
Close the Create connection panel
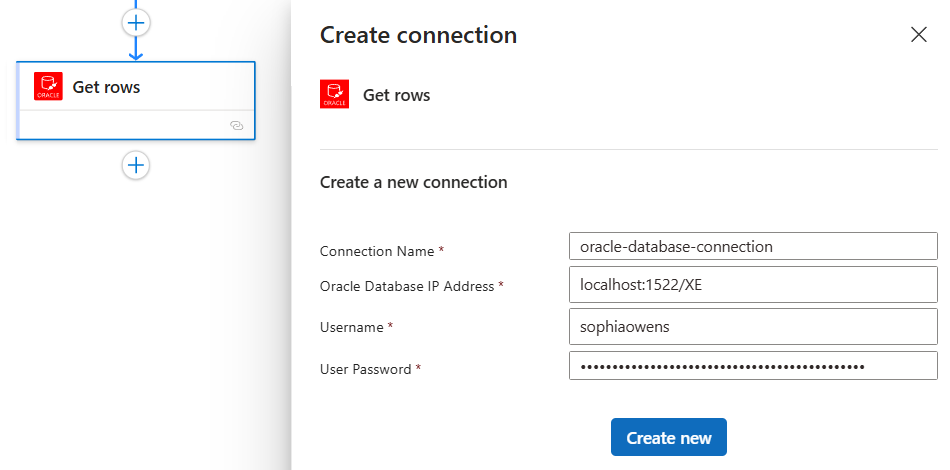pos(918,35)
